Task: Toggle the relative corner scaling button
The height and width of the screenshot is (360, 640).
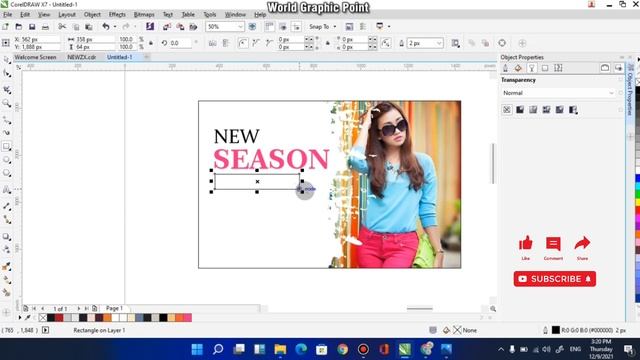Action: [x=386, y=43]
